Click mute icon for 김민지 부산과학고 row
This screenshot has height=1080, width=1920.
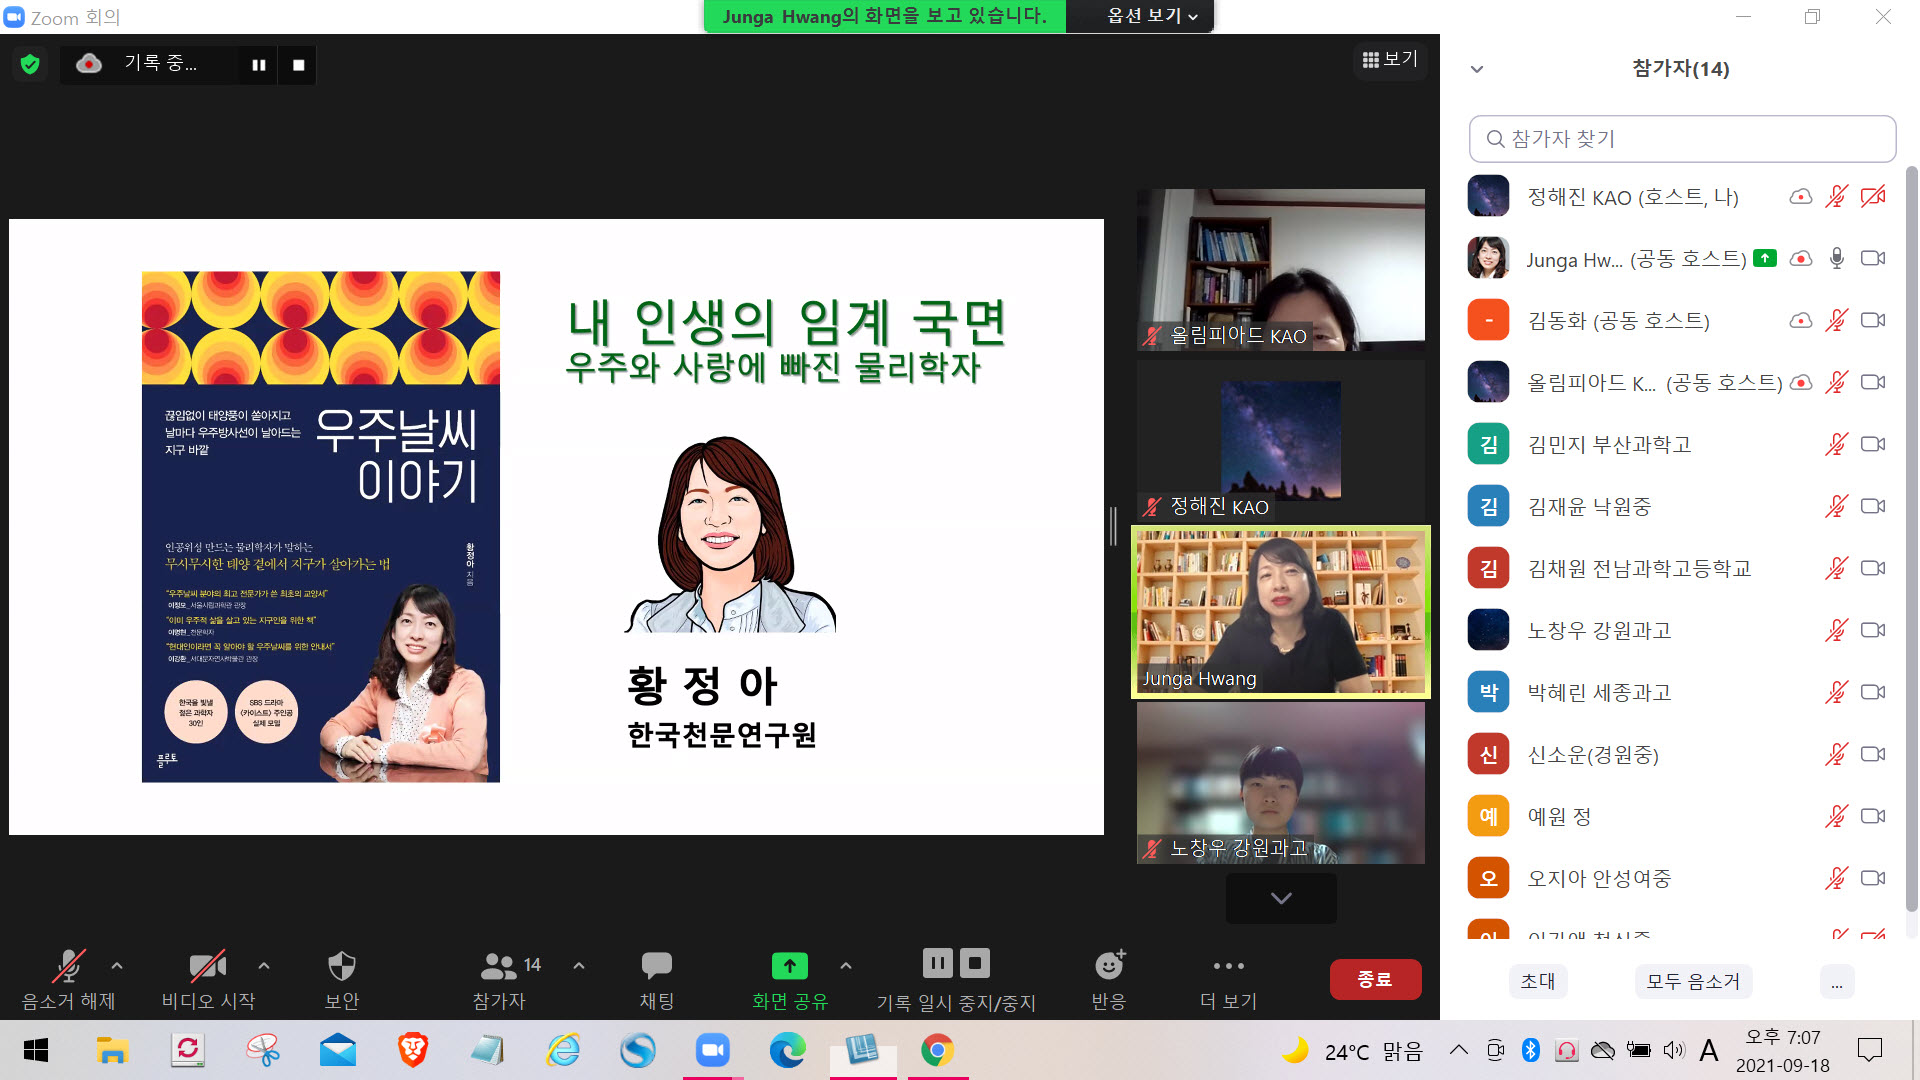(1837, 444)
